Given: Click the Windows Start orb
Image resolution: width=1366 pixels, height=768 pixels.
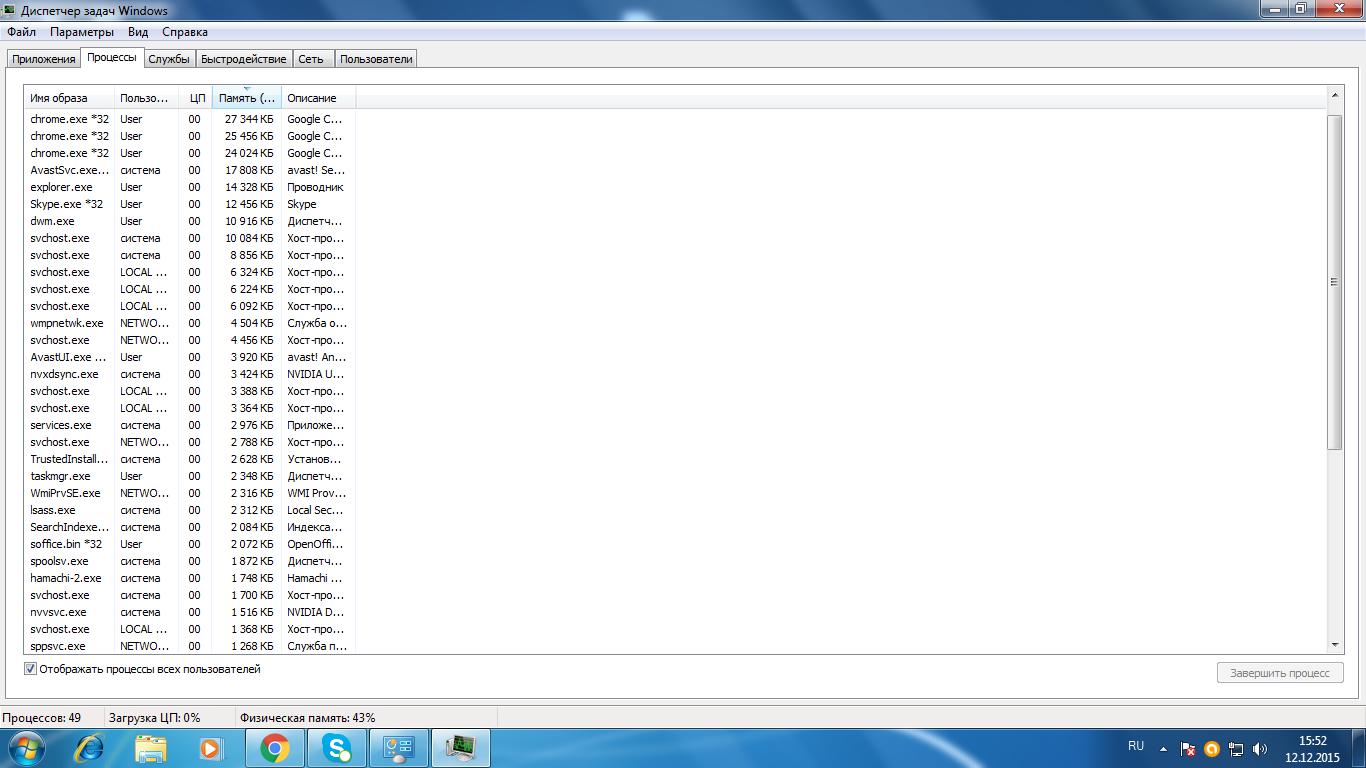Looking at the screenshot, I should 25,748.
